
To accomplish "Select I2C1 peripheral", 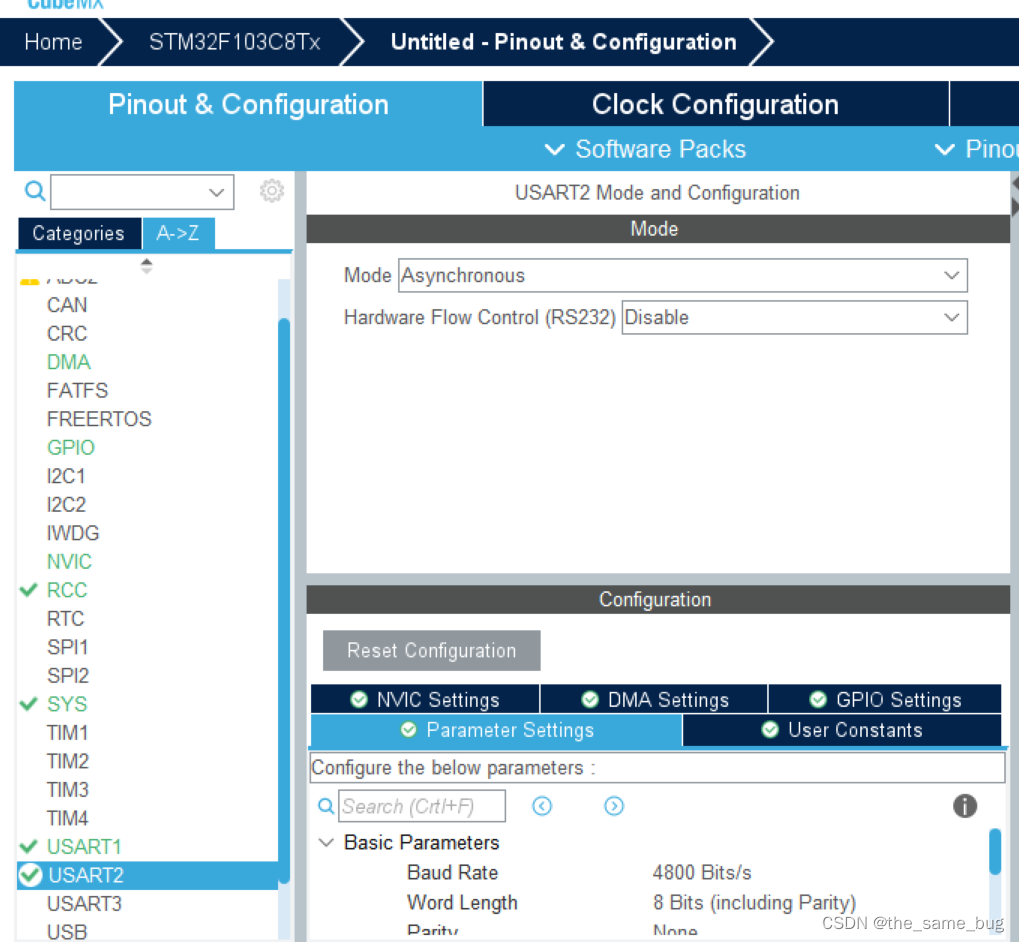I will pyautogui.click(x=66, y=476).
